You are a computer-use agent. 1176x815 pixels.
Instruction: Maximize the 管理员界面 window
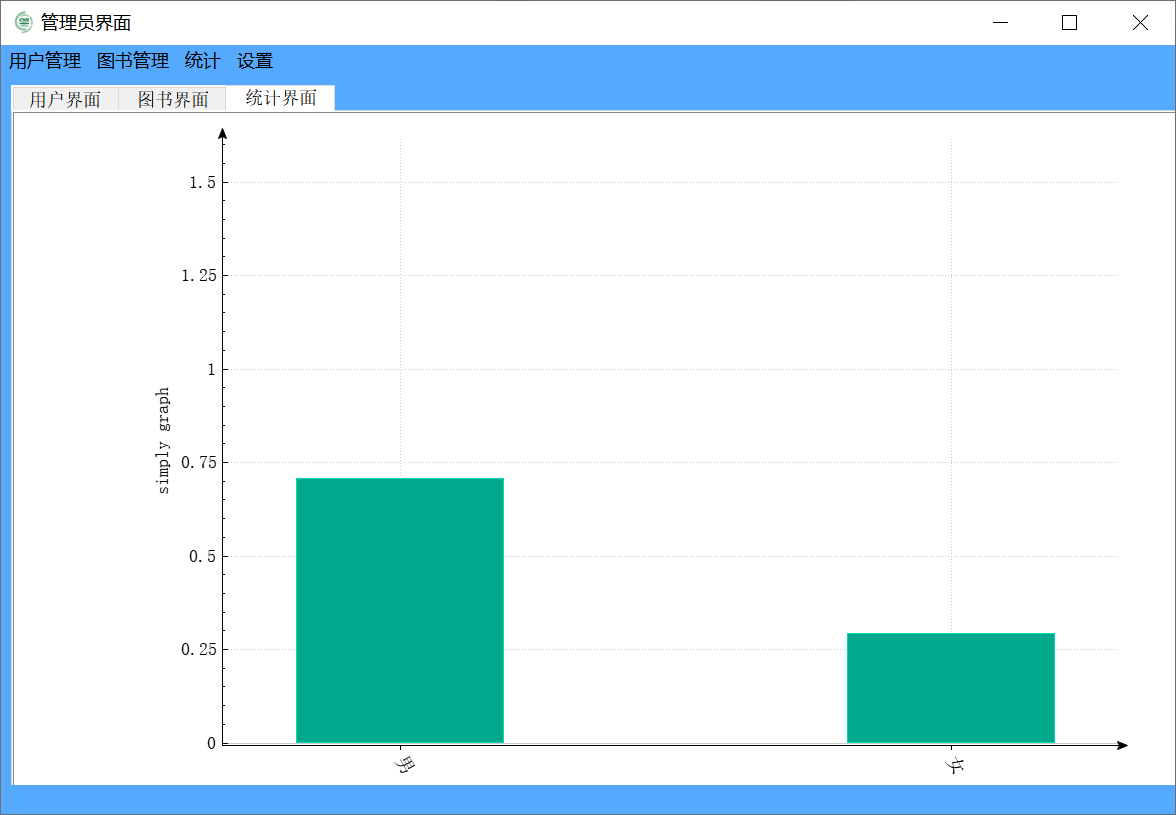pos(1070,22)
